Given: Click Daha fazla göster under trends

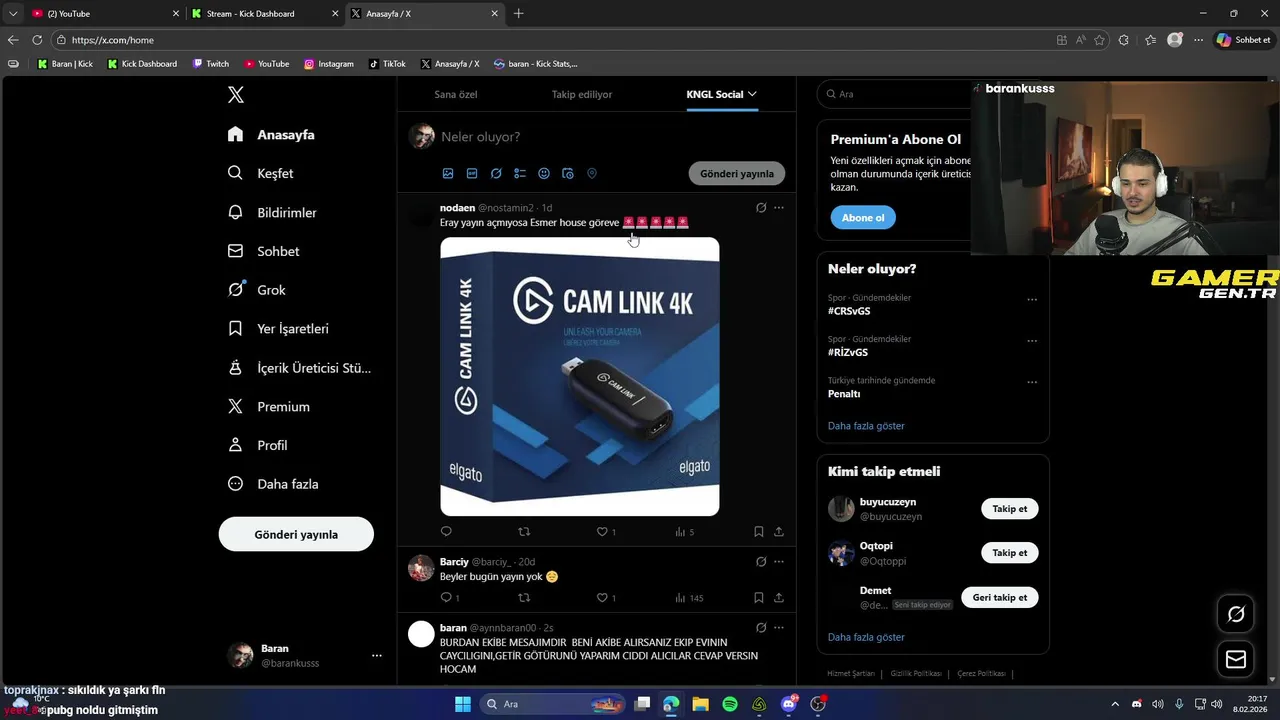Looking at the screenshot, I should click(x=866, y=426).
